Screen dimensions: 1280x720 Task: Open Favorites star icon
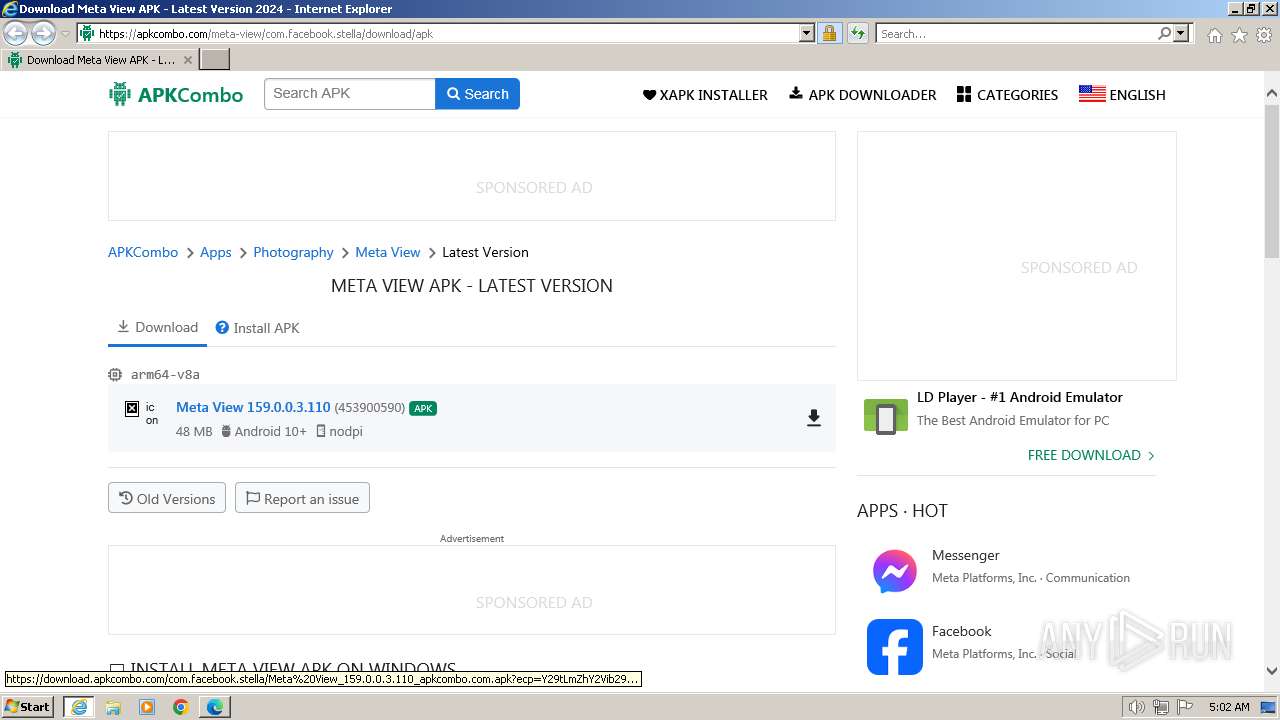click(x=1239, y=35)
